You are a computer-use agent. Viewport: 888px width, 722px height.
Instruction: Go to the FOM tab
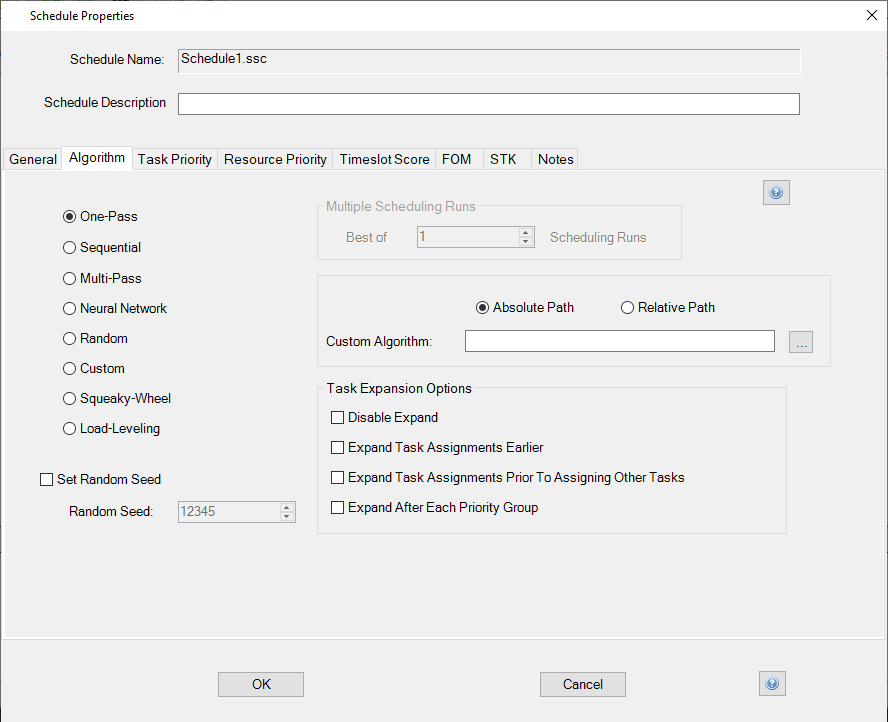point(456,159)
